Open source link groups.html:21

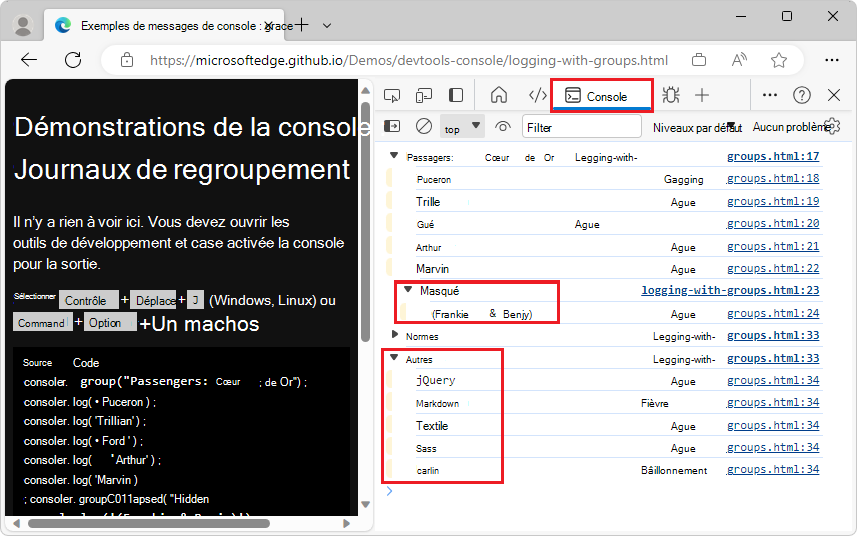(x=773, y=246)
